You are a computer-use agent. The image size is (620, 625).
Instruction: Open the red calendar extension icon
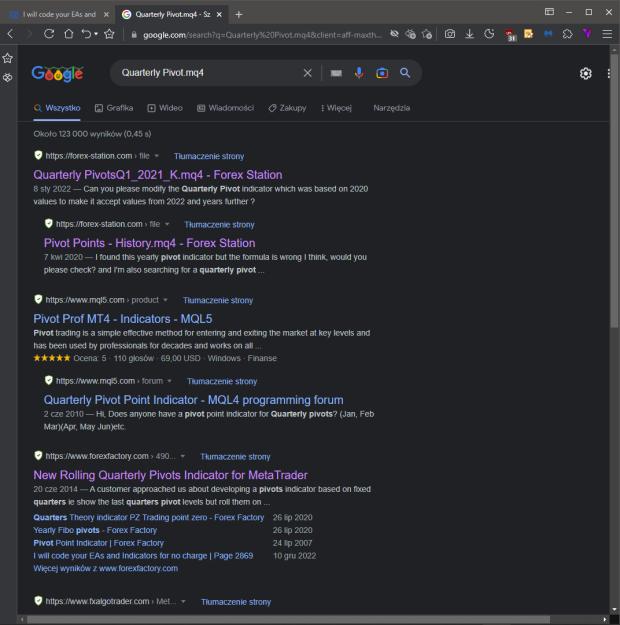pos(510,35)
